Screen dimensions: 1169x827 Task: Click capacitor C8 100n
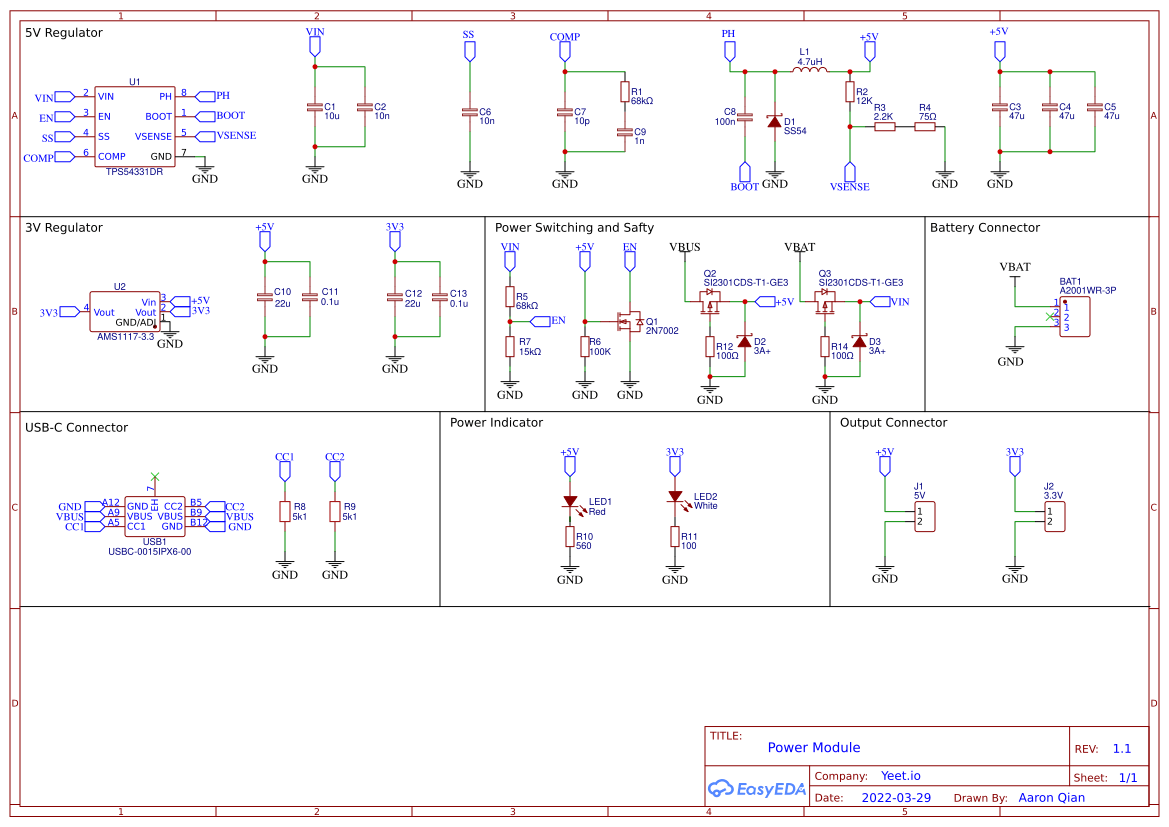pyautogui.click(x=745, y=117)
